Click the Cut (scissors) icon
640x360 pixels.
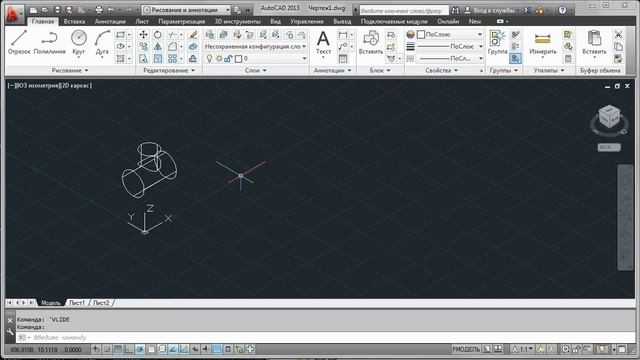618,35
